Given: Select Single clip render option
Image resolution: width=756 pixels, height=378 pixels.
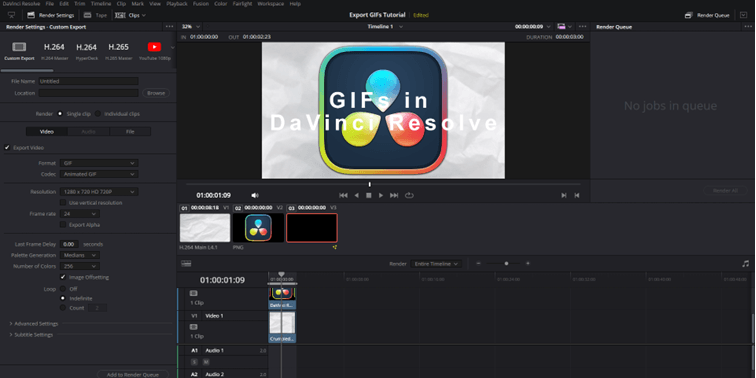Looking at the screenshot, I should click(60, 114).
